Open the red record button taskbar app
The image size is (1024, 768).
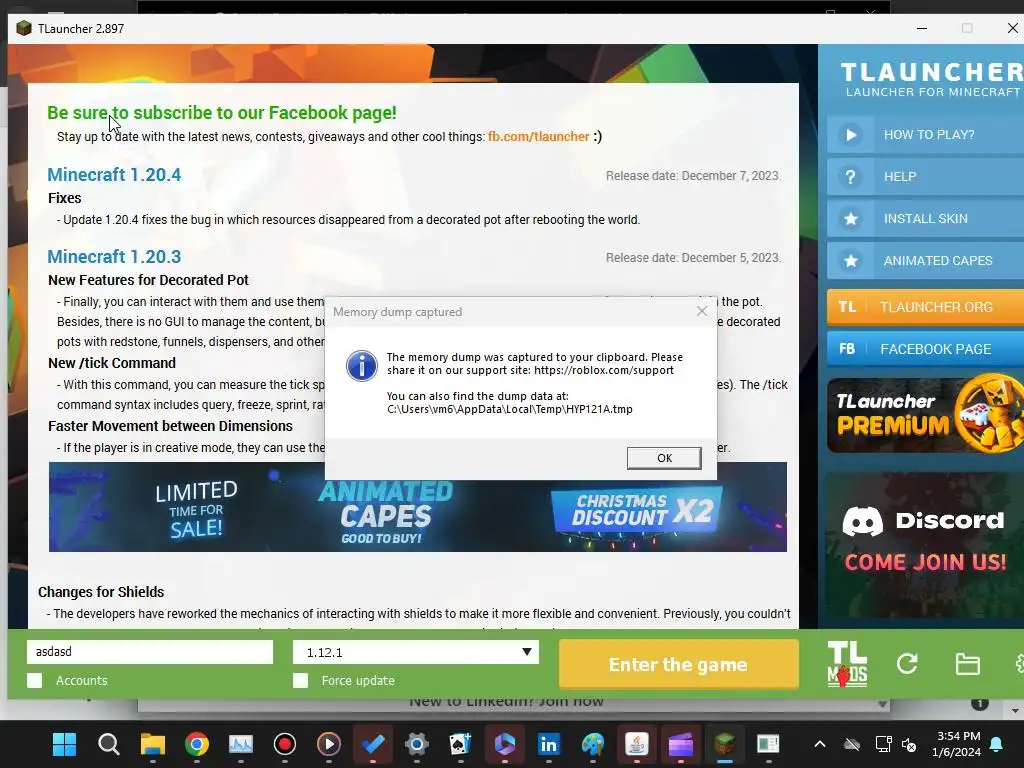coord(285,744)
